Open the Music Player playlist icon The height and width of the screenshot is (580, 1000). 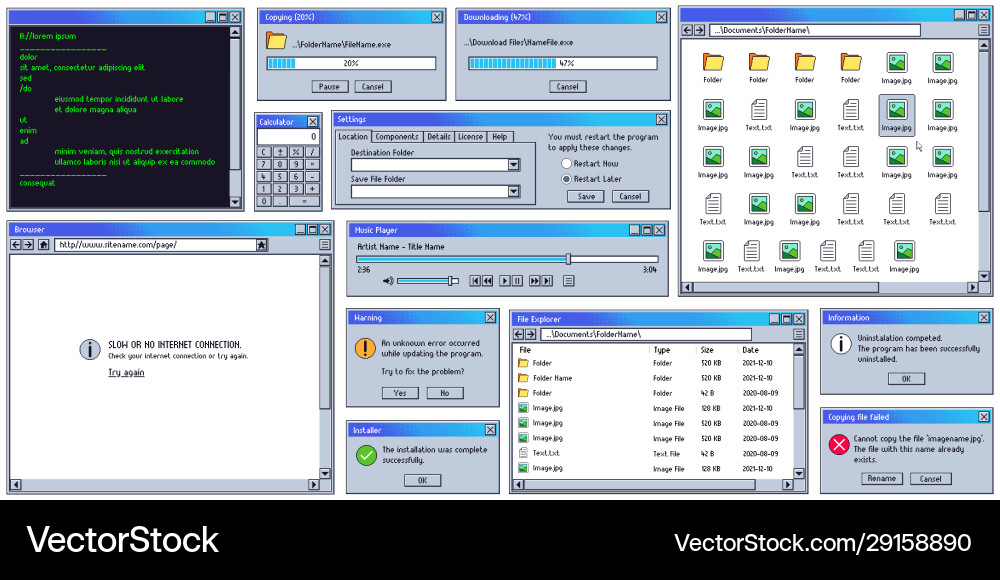point(569,281)
